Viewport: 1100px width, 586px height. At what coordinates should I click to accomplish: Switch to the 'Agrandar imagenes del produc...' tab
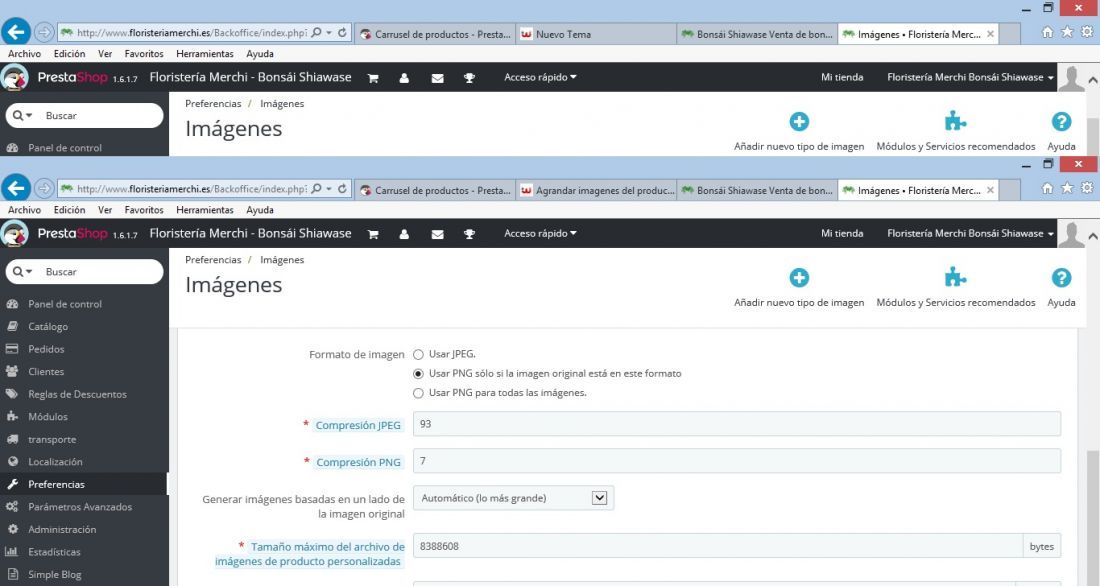(x=596, y=190)
